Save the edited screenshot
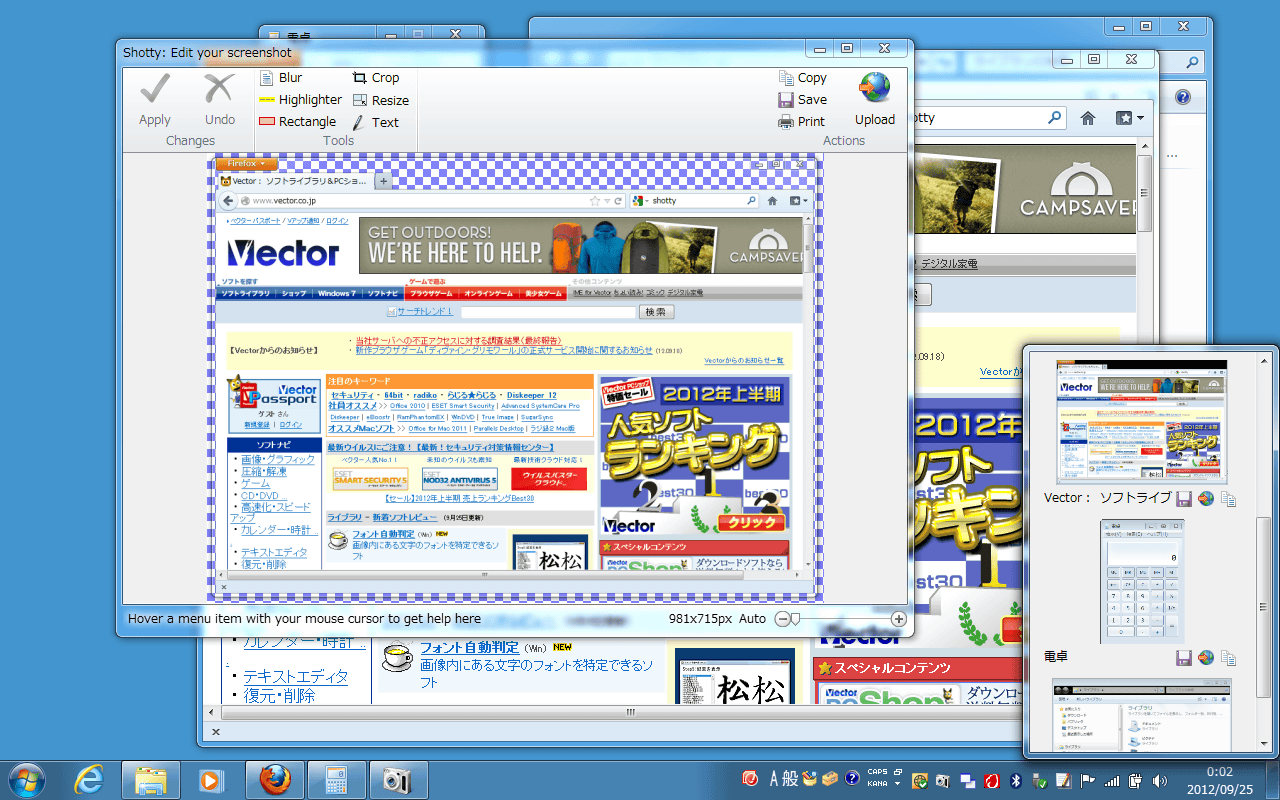Screen dimensions: 1280x800 [803, 99]
